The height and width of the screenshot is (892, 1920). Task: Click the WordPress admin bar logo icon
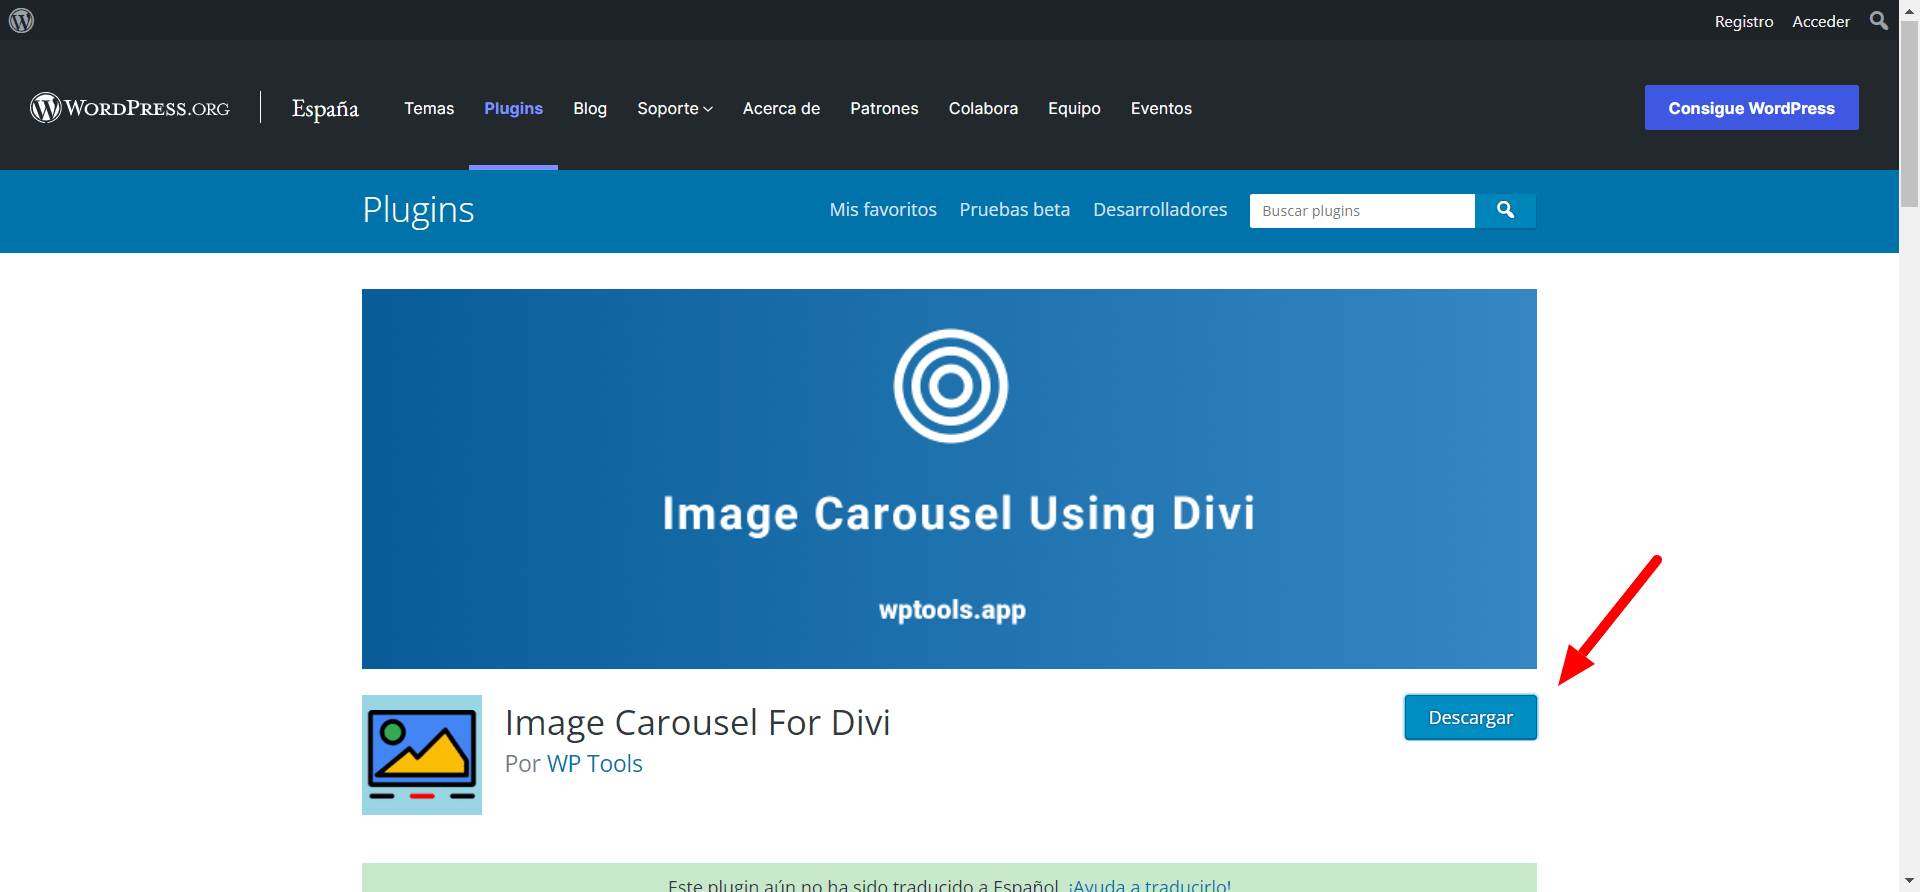tap(21, 20)
